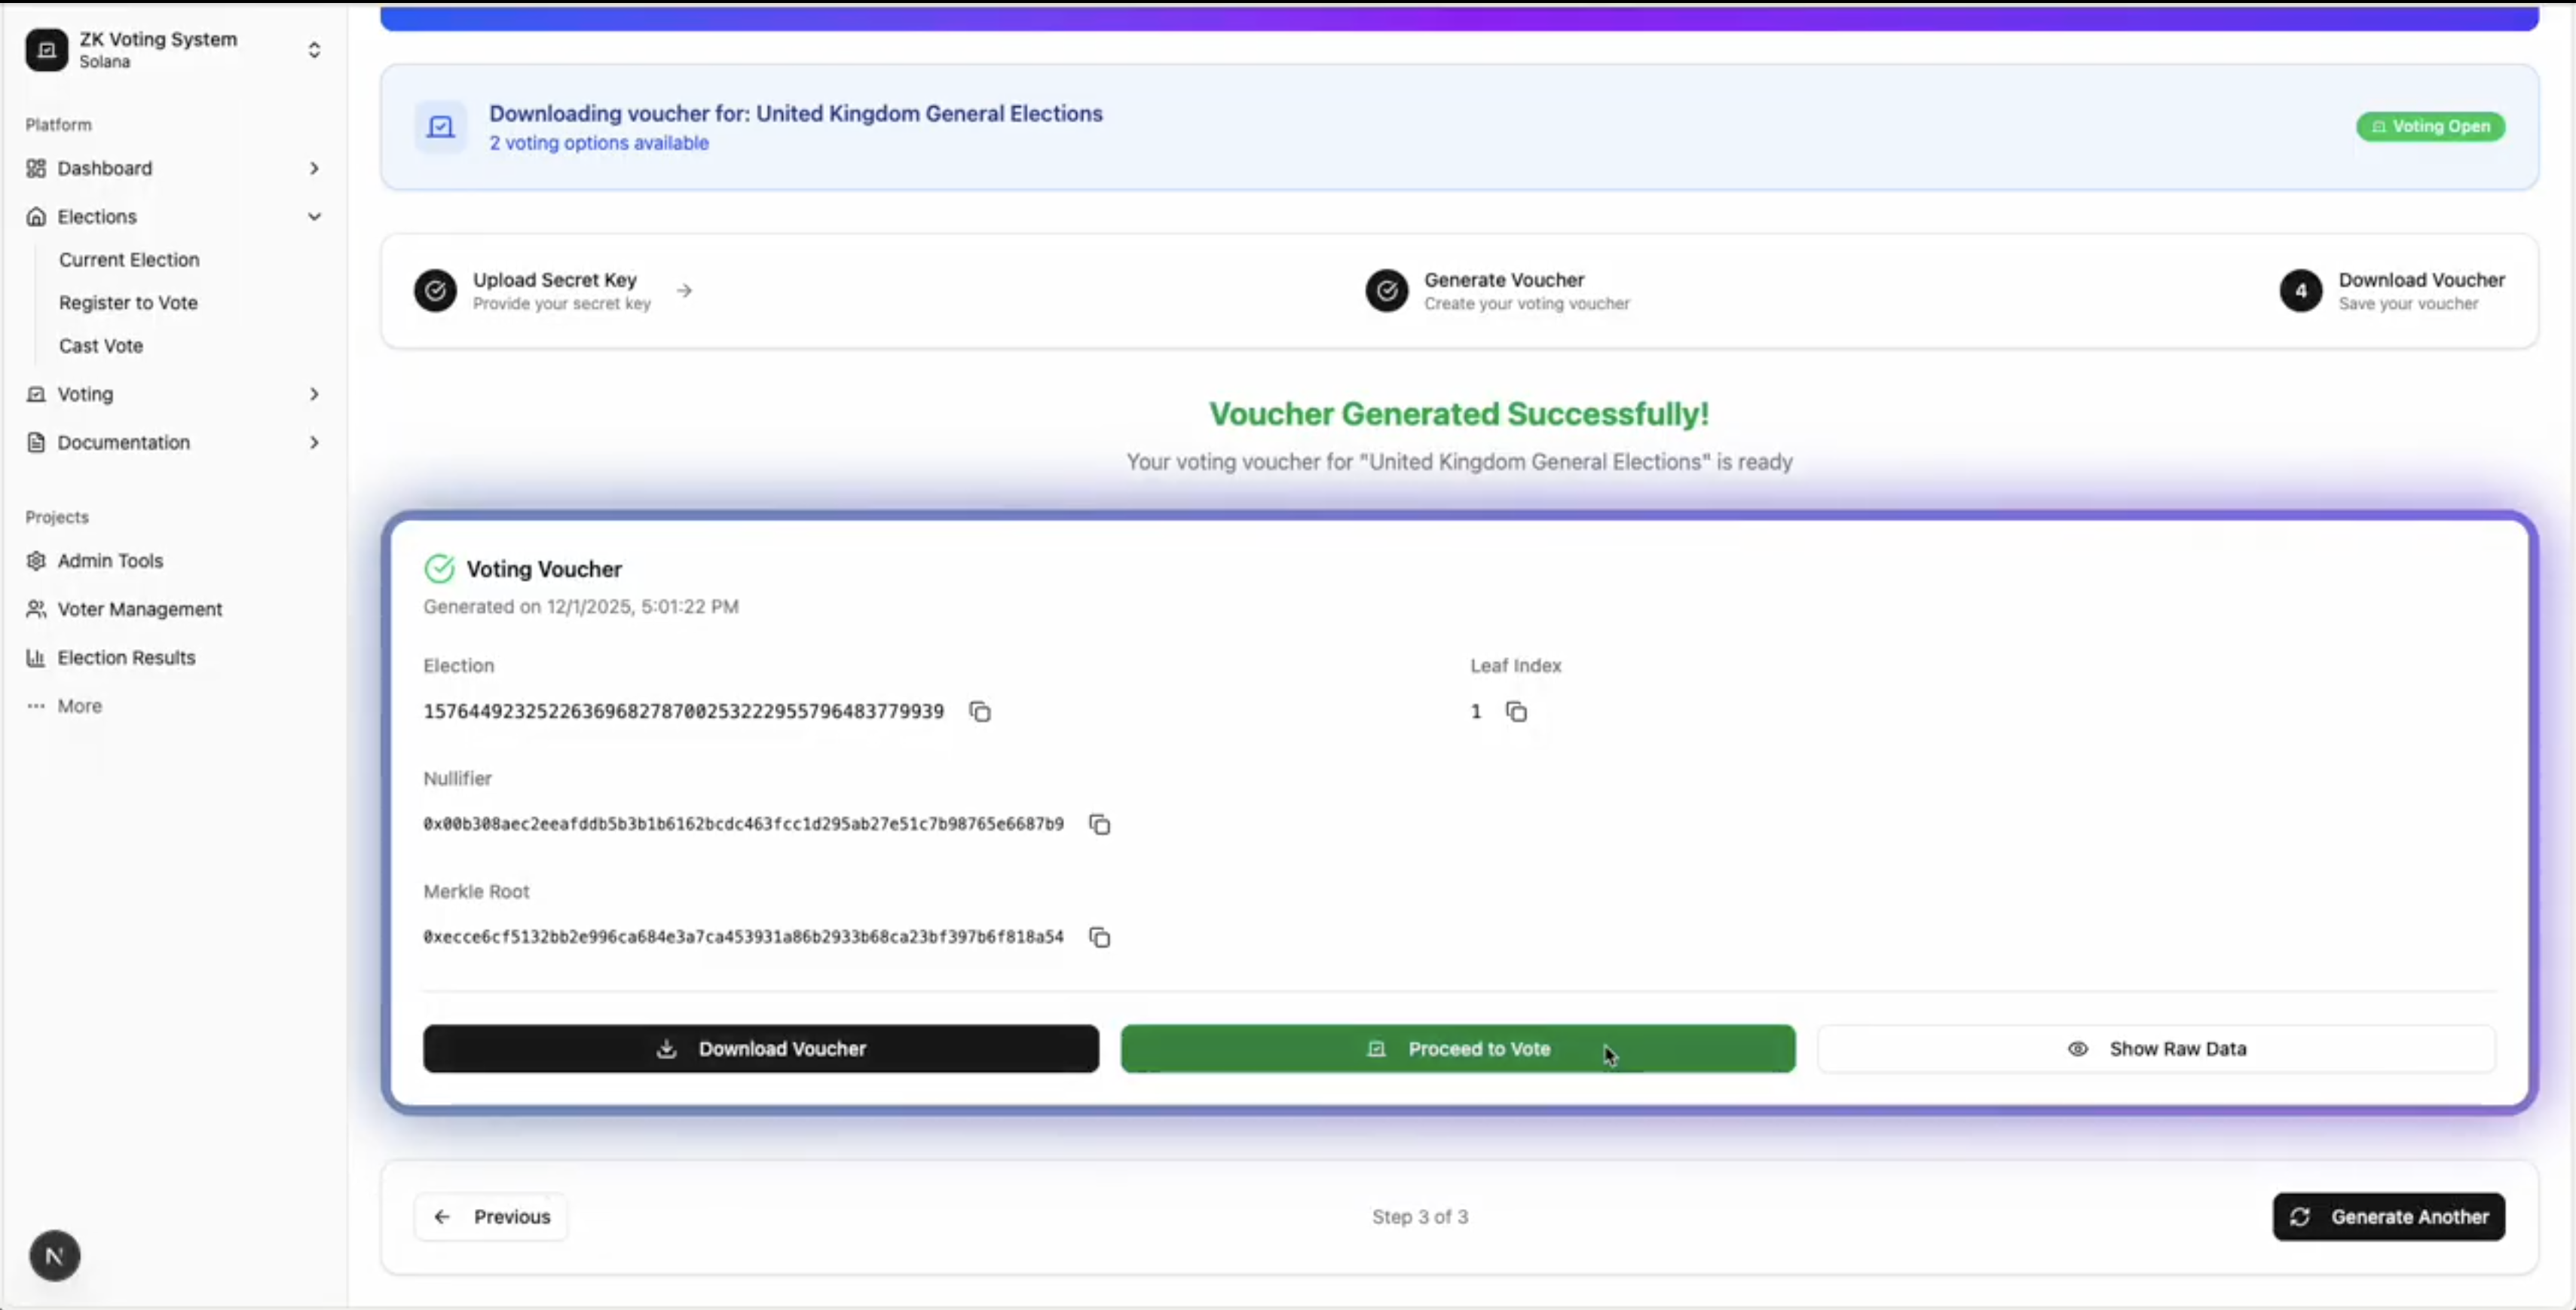
Task: Copy the Election ID value
Action: point(980,711)
